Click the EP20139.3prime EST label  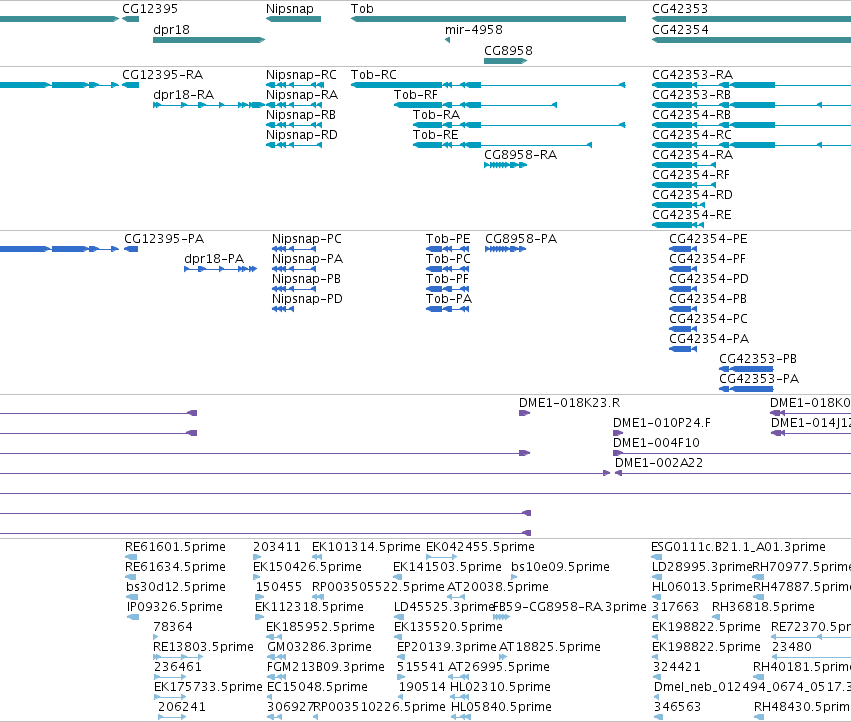pyautogui.click(x=447, y=647)
